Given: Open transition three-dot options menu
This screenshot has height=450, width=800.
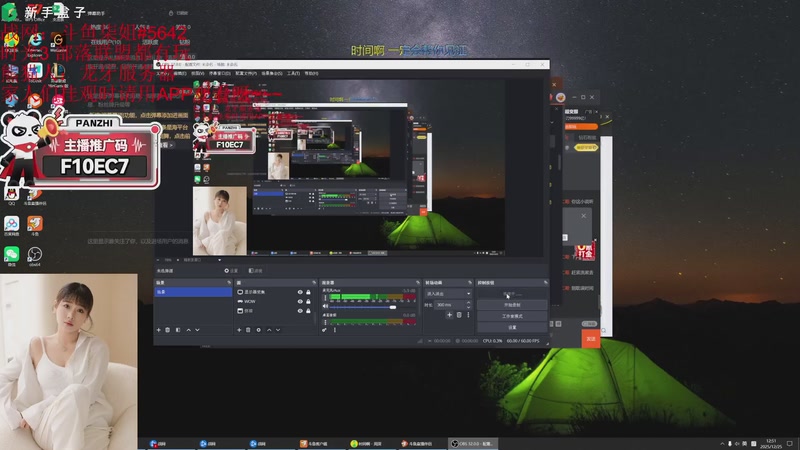Looking at the screenshot, I should (468, 315).
